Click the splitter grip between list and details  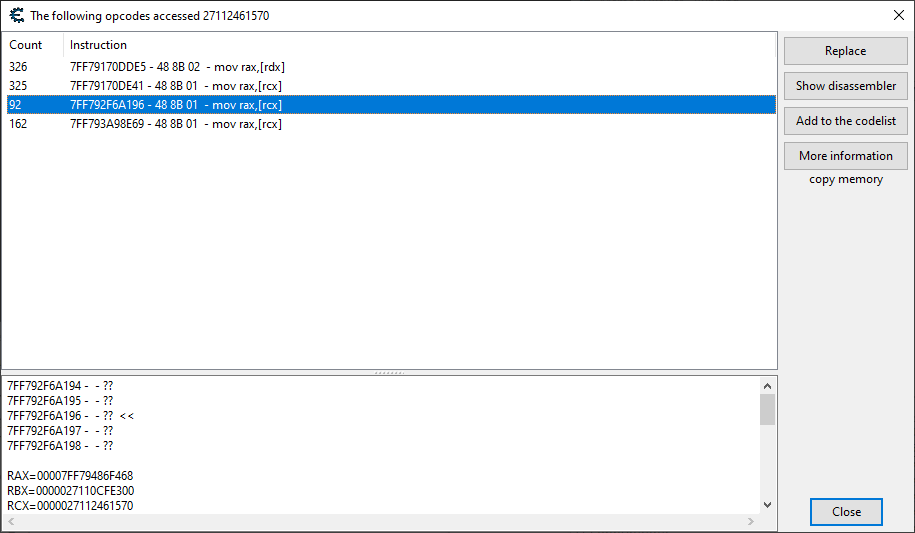point(388,373)
